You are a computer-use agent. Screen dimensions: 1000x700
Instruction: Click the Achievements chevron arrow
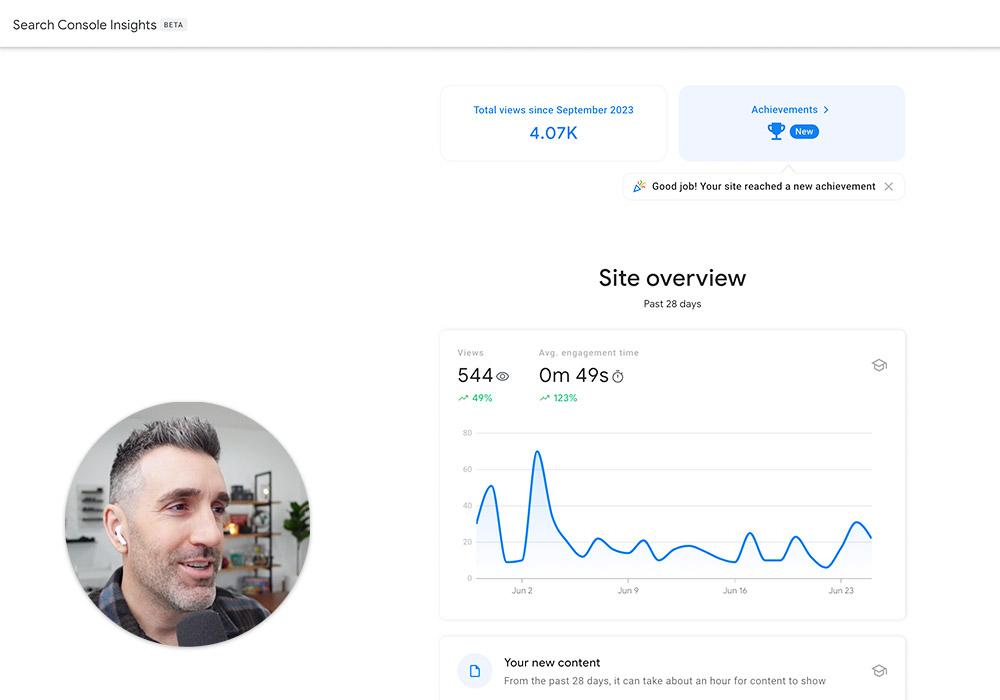tap(826, 110)
